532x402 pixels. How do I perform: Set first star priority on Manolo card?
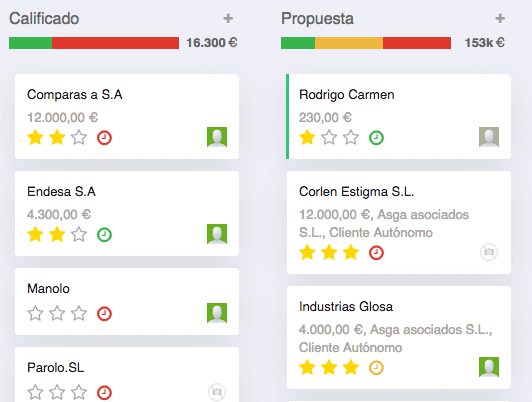tap(35, 313)
